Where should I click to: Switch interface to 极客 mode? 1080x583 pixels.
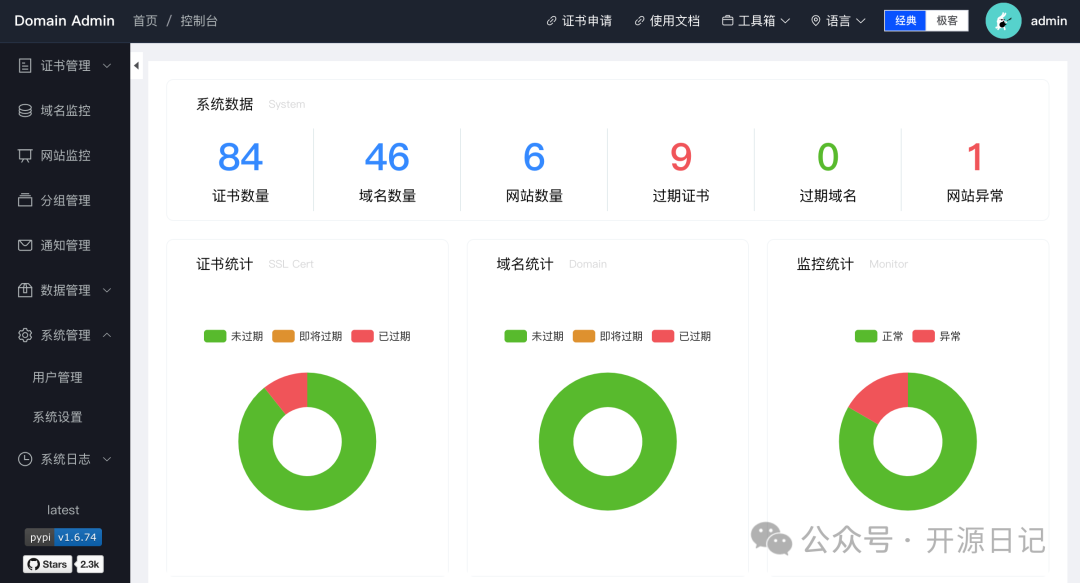pyautogui.click(x=946, y=20)
